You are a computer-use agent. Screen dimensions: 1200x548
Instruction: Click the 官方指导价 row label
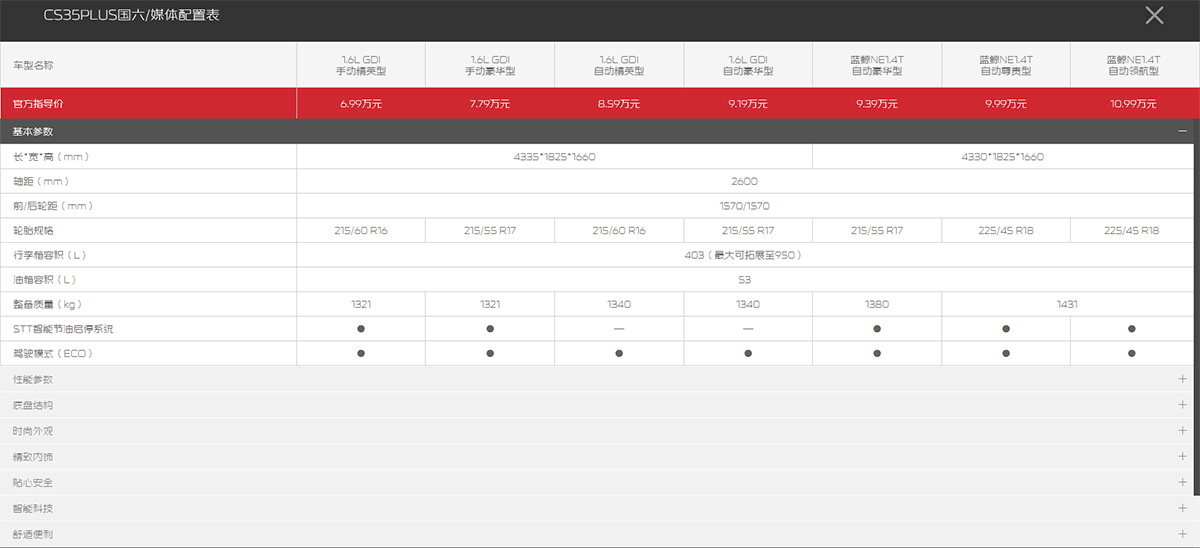coord(38,104)
